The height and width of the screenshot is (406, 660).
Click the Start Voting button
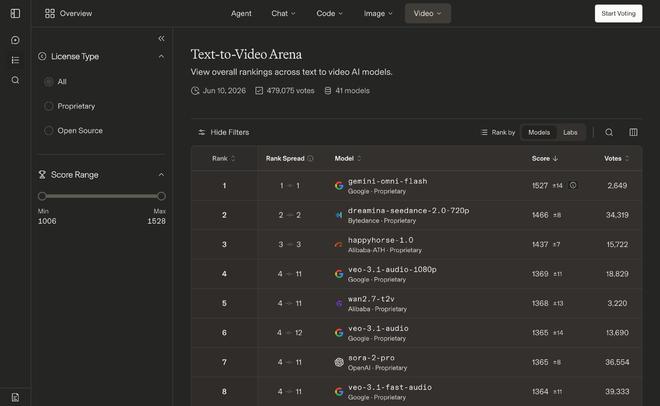(618, 13)
